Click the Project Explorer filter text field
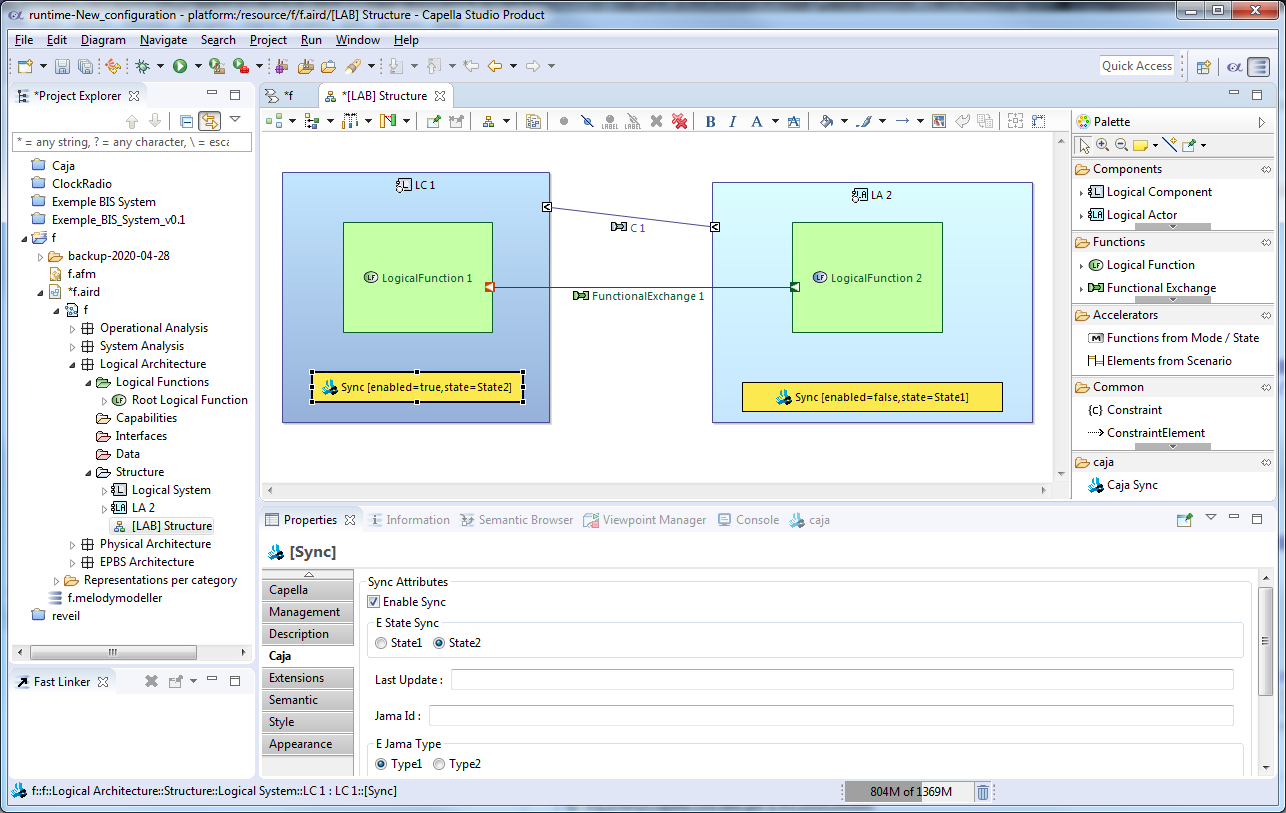Viewport: 1286px width, 813px height. pos(131,142)
